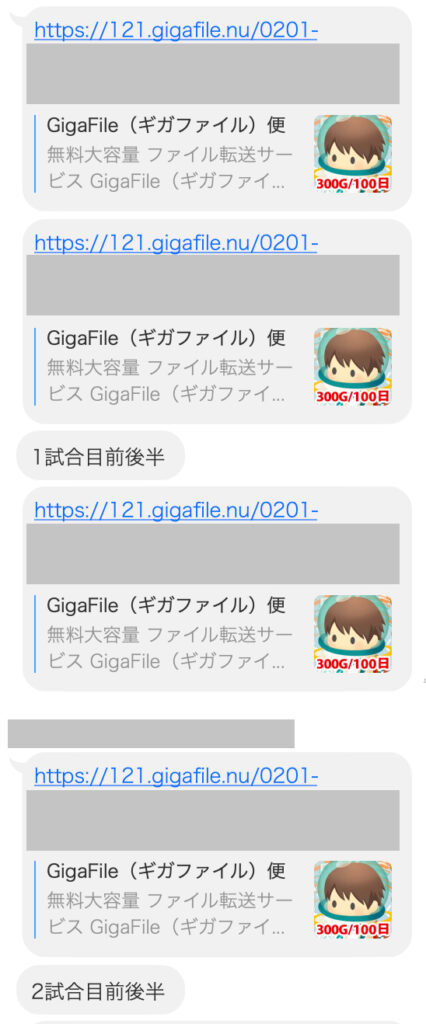The width and height of the screenshot is (426, 1024).
Task: Tap the gray redacted box under the topmost link
Action: (213, 73)
